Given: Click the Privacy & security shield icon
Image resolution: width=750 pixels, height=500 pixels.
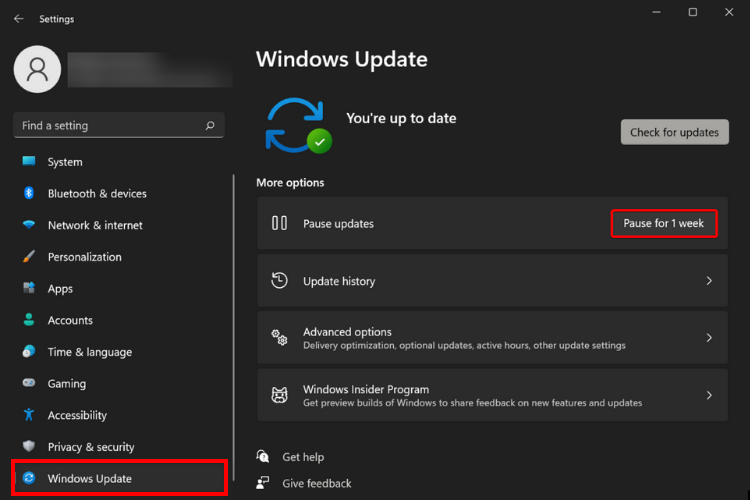Looking at the screenshot, I should pyautogui.click(x=29, y=446).
